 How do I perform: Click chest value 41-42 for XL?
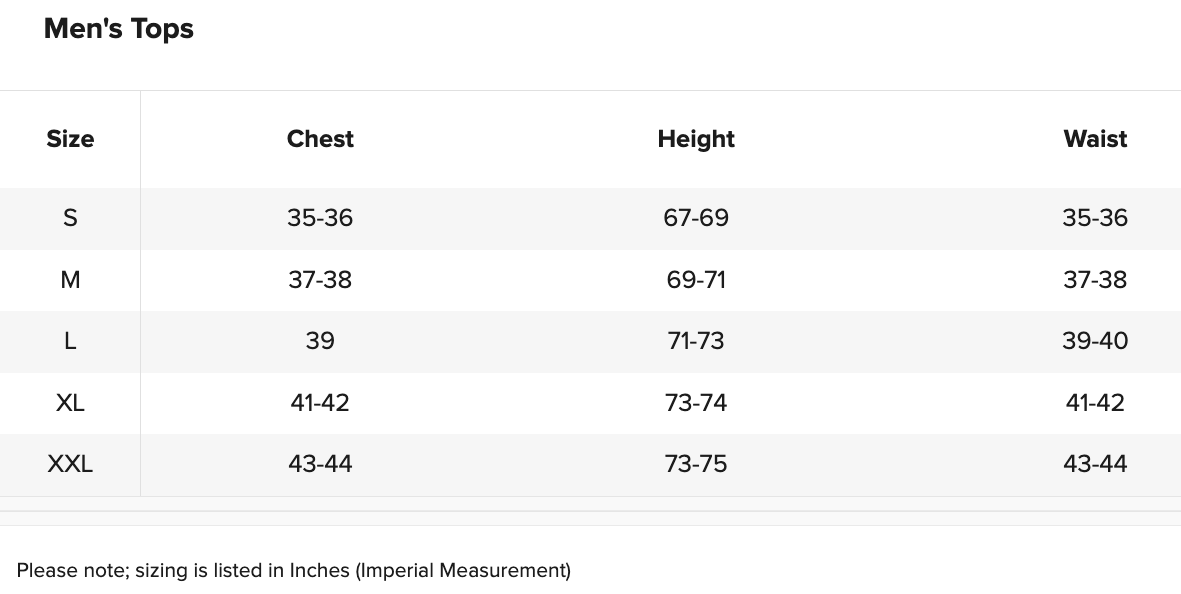(x=320, y=403)
